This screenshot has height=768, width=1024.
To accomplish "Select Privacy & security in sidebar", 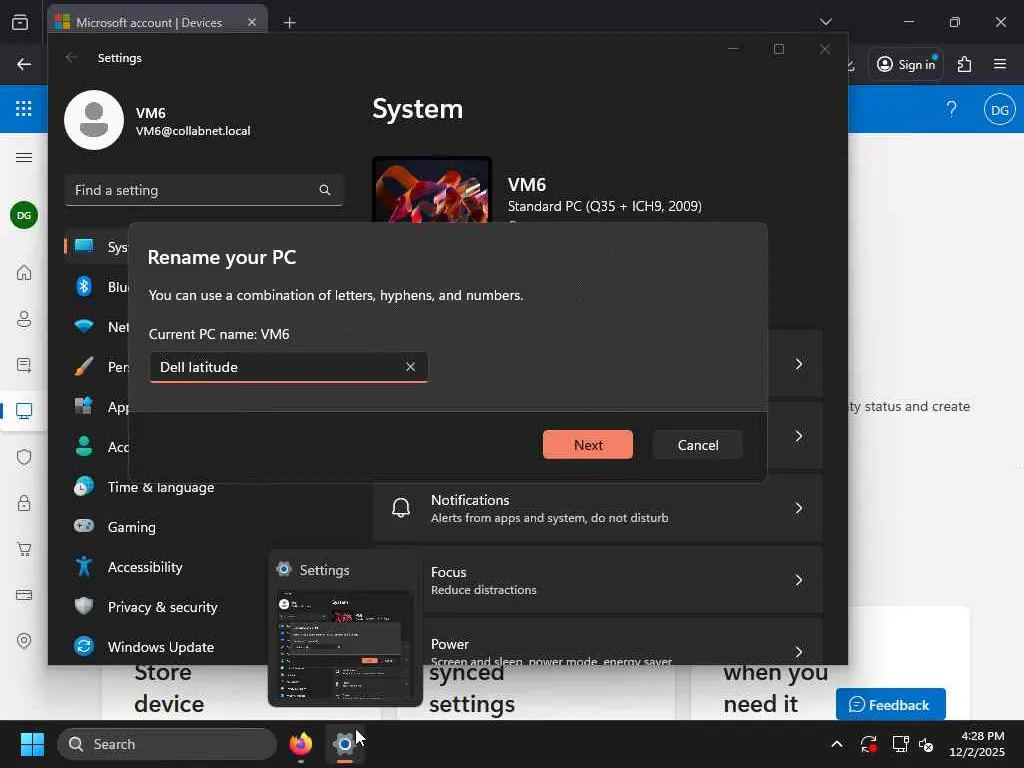I will click(x=163, y=607).
